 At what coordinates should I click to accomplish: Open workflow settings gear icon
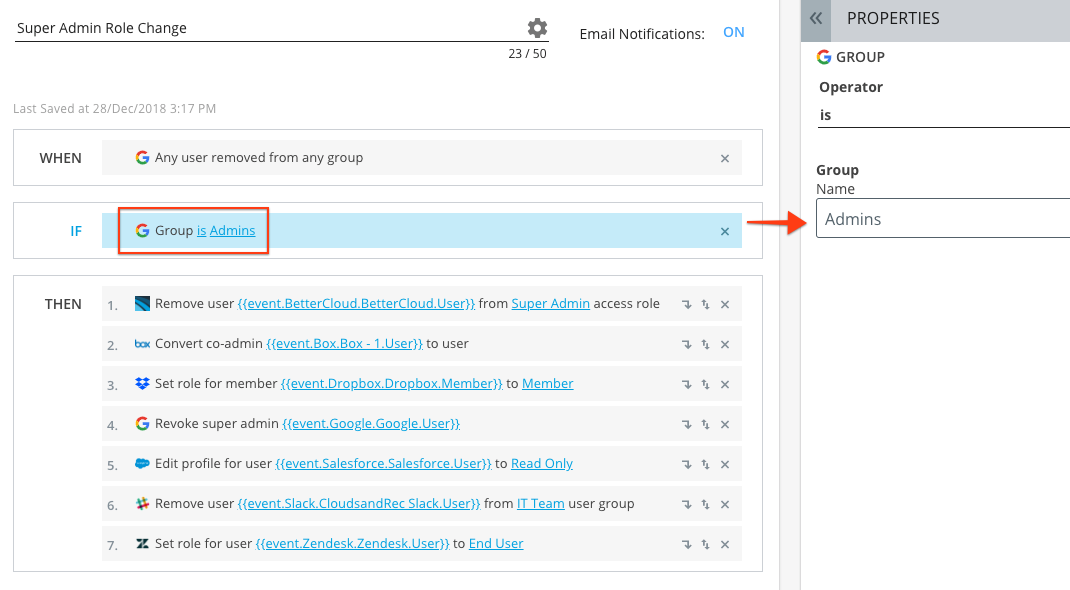click(x=537, y=28)
